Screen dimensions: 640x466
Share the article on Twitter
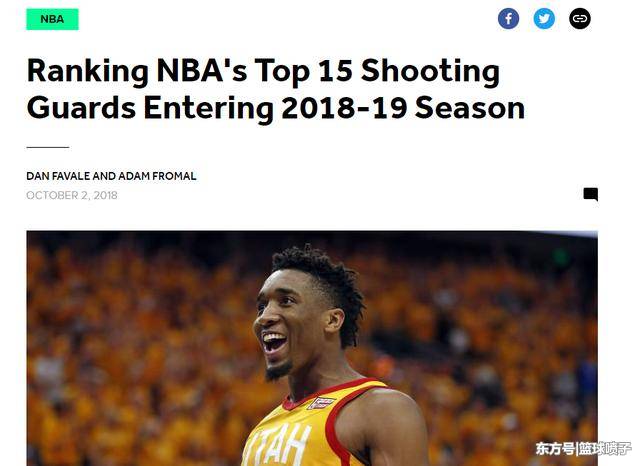pyautogui.click(x=544, y=19)
